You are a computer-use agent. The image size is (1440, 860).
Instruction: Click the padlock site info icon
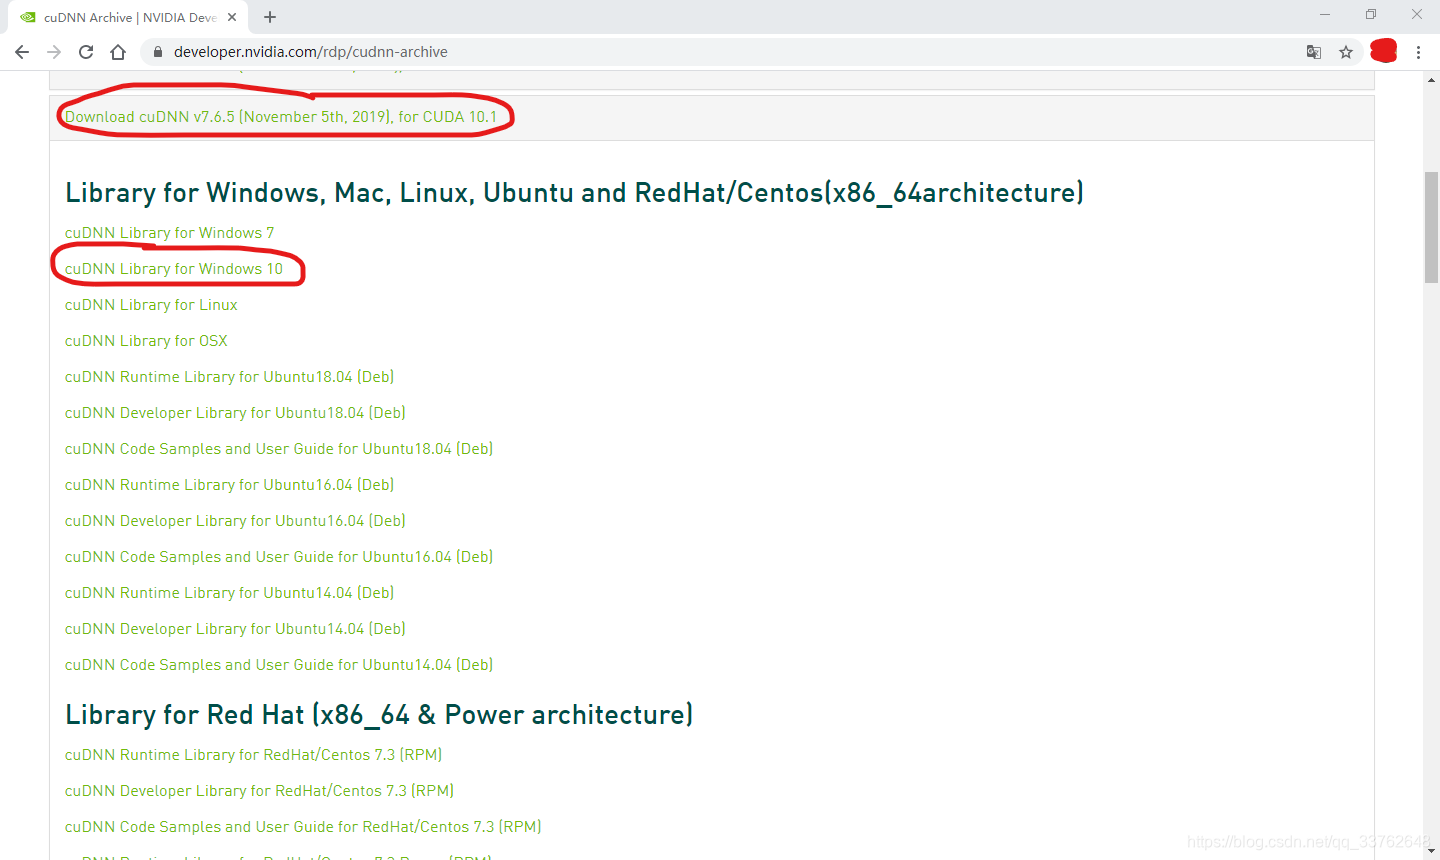158,52
